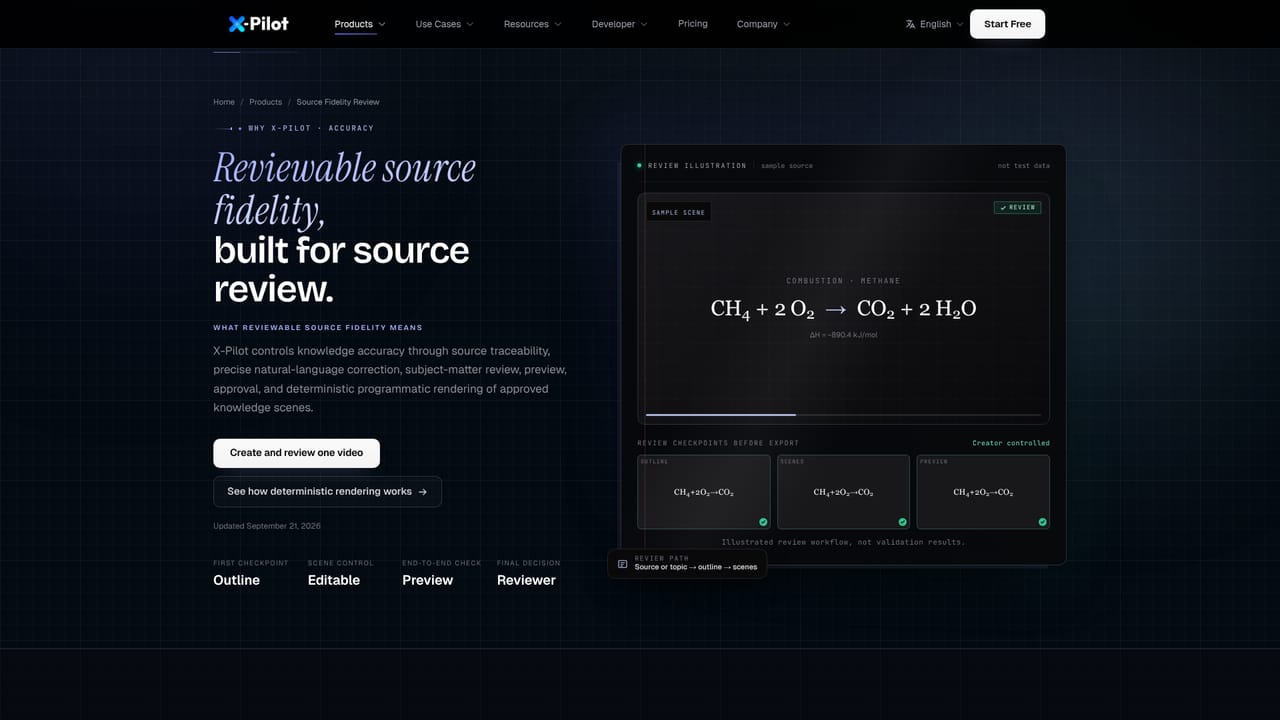Click the Start Free button
Screen dimensions: 1280x720
[1007, 24]
